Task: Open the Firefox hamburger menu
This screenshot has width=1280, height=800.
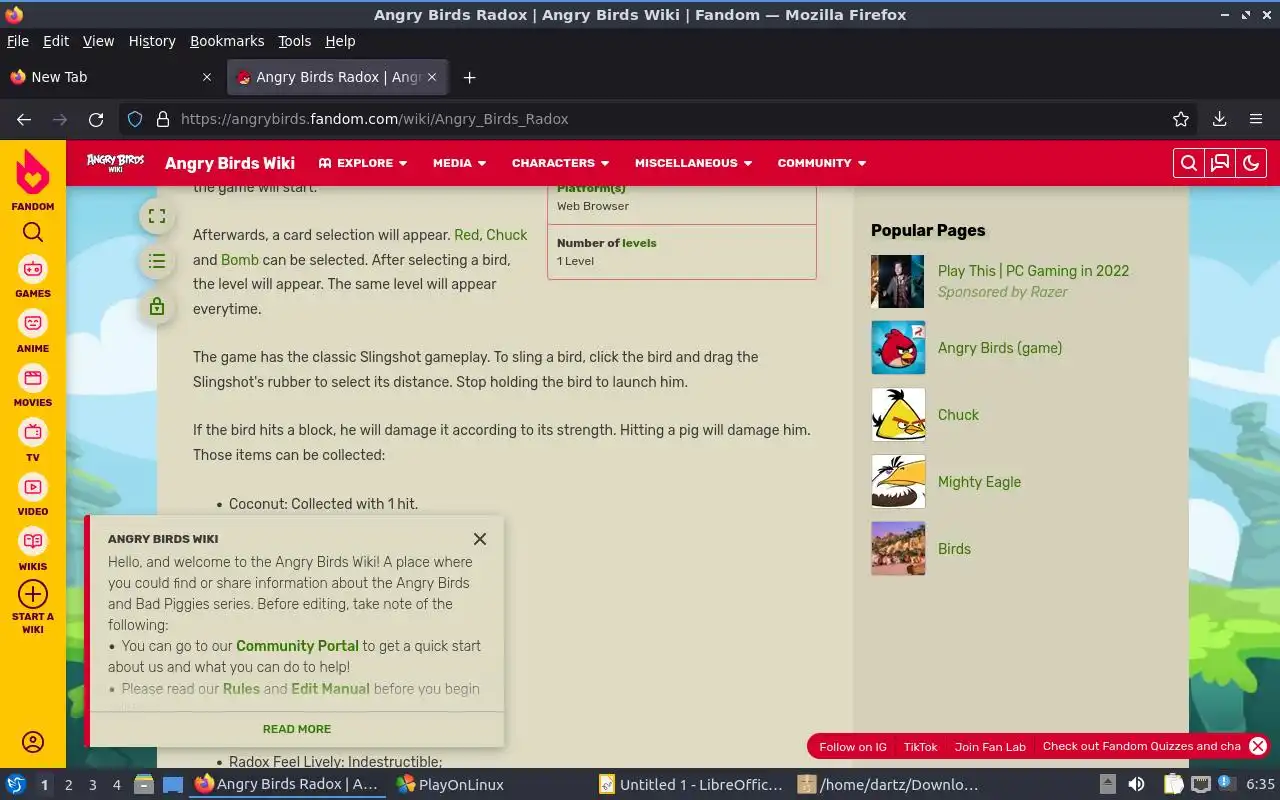Action: tap(1256, 119)
